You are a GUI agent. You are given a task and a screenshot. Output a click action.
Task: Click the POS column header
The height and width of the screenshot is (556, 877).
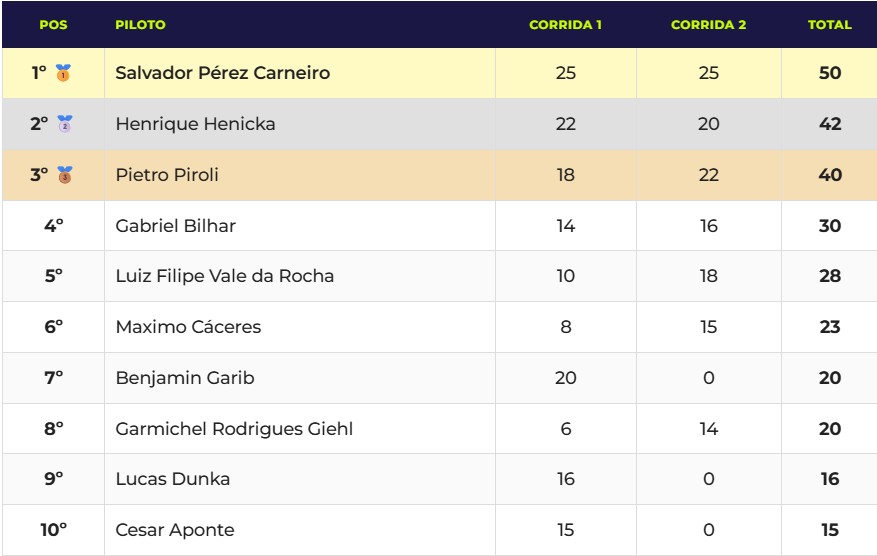tap(53, 25)
